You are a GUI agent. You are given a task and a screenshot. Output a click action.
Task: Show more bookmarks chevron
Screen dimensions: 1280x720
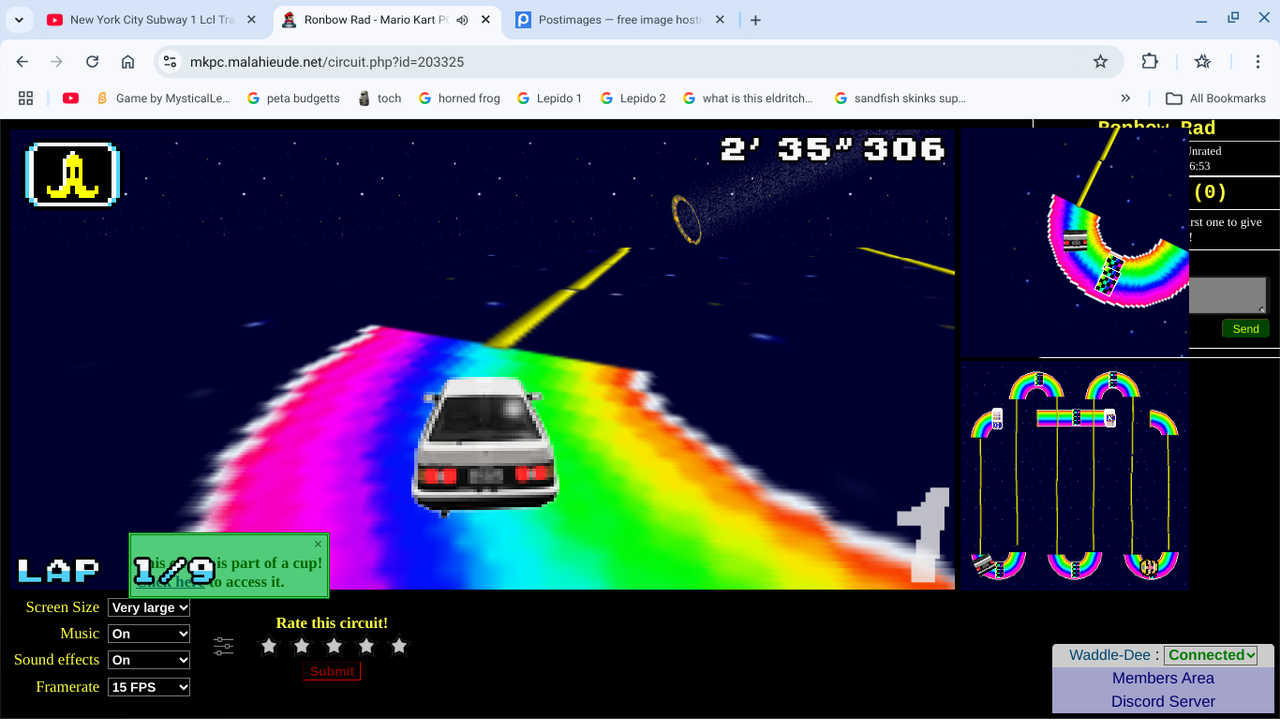tap(1126, 98)
